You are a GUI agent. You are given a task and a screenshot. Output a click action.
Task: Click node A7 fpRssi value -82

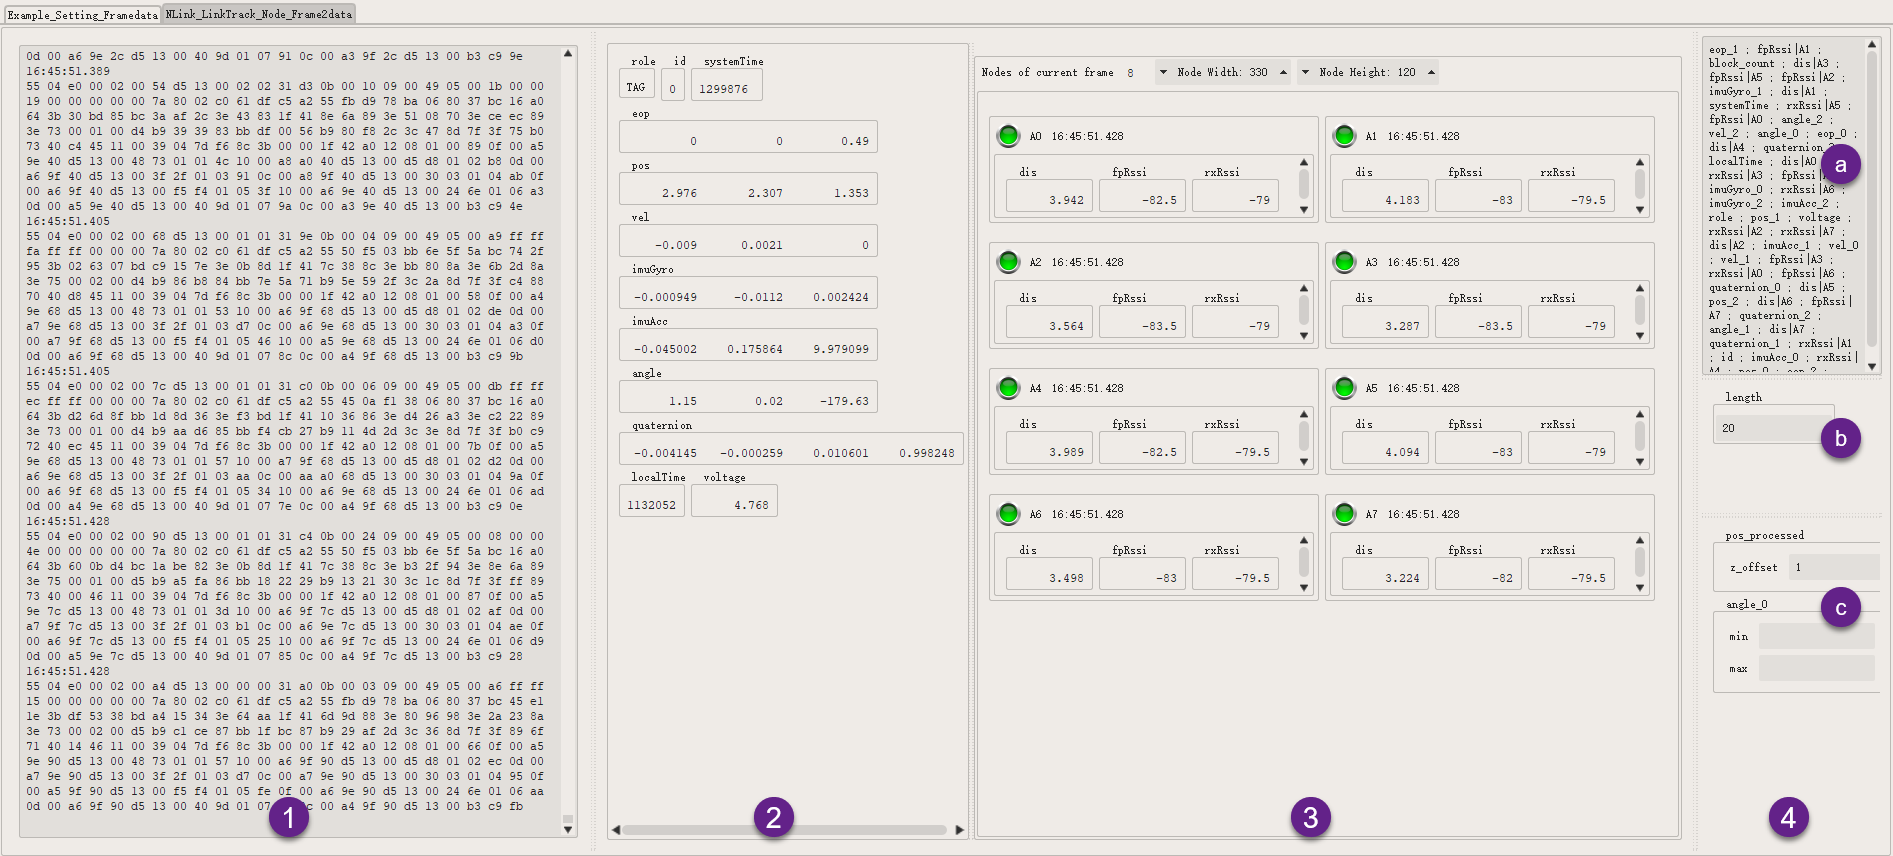[x=1478, y=575]
